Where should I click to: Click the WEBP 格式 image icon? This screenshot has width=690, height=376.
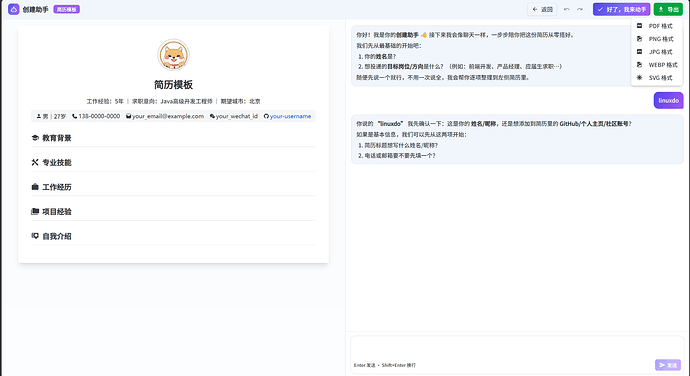point(639,65)
